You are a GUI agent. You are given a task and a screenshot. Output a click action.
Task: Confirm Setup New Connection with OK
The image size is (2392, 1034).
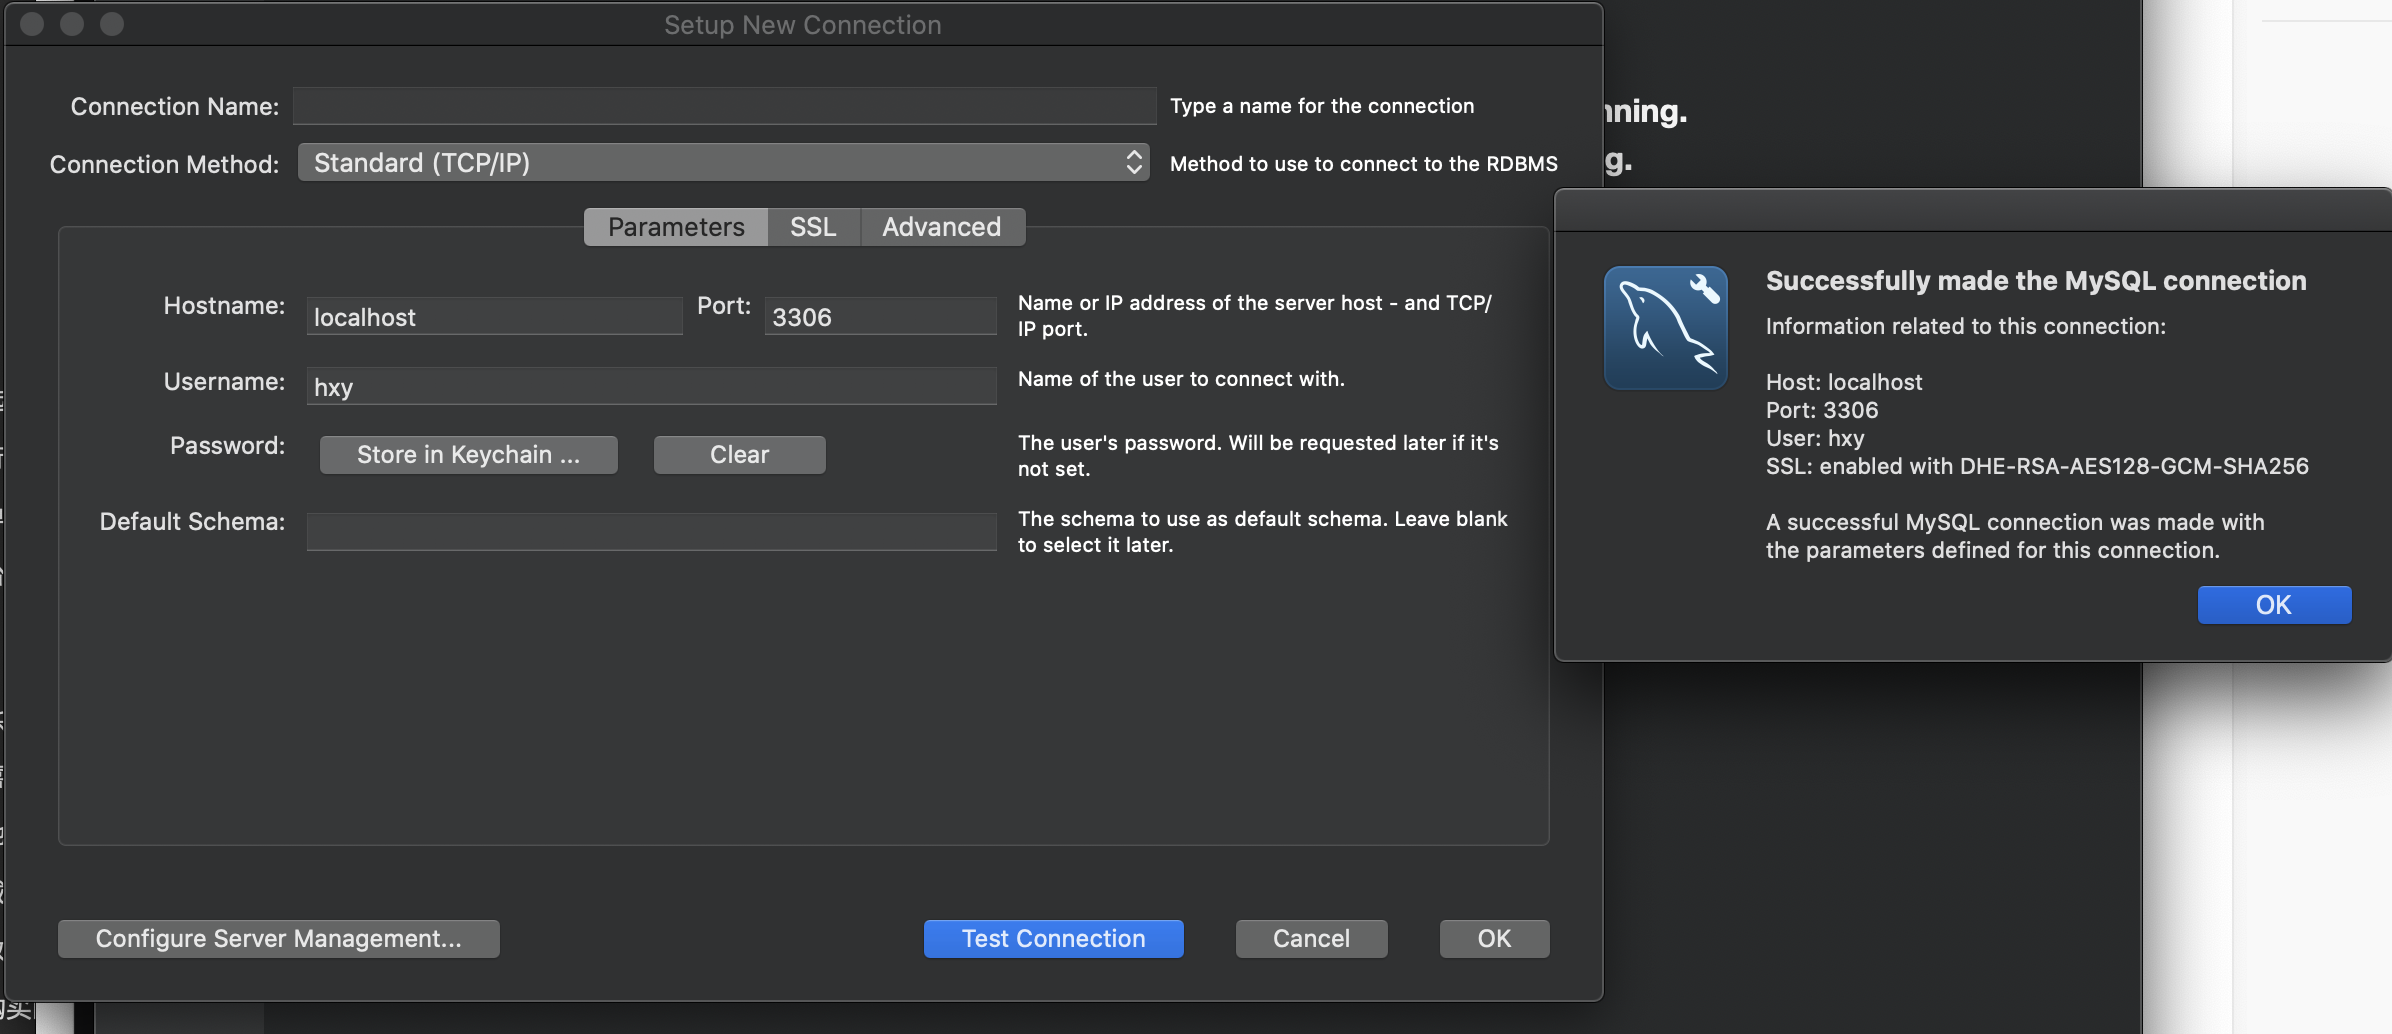[1495, 939]
